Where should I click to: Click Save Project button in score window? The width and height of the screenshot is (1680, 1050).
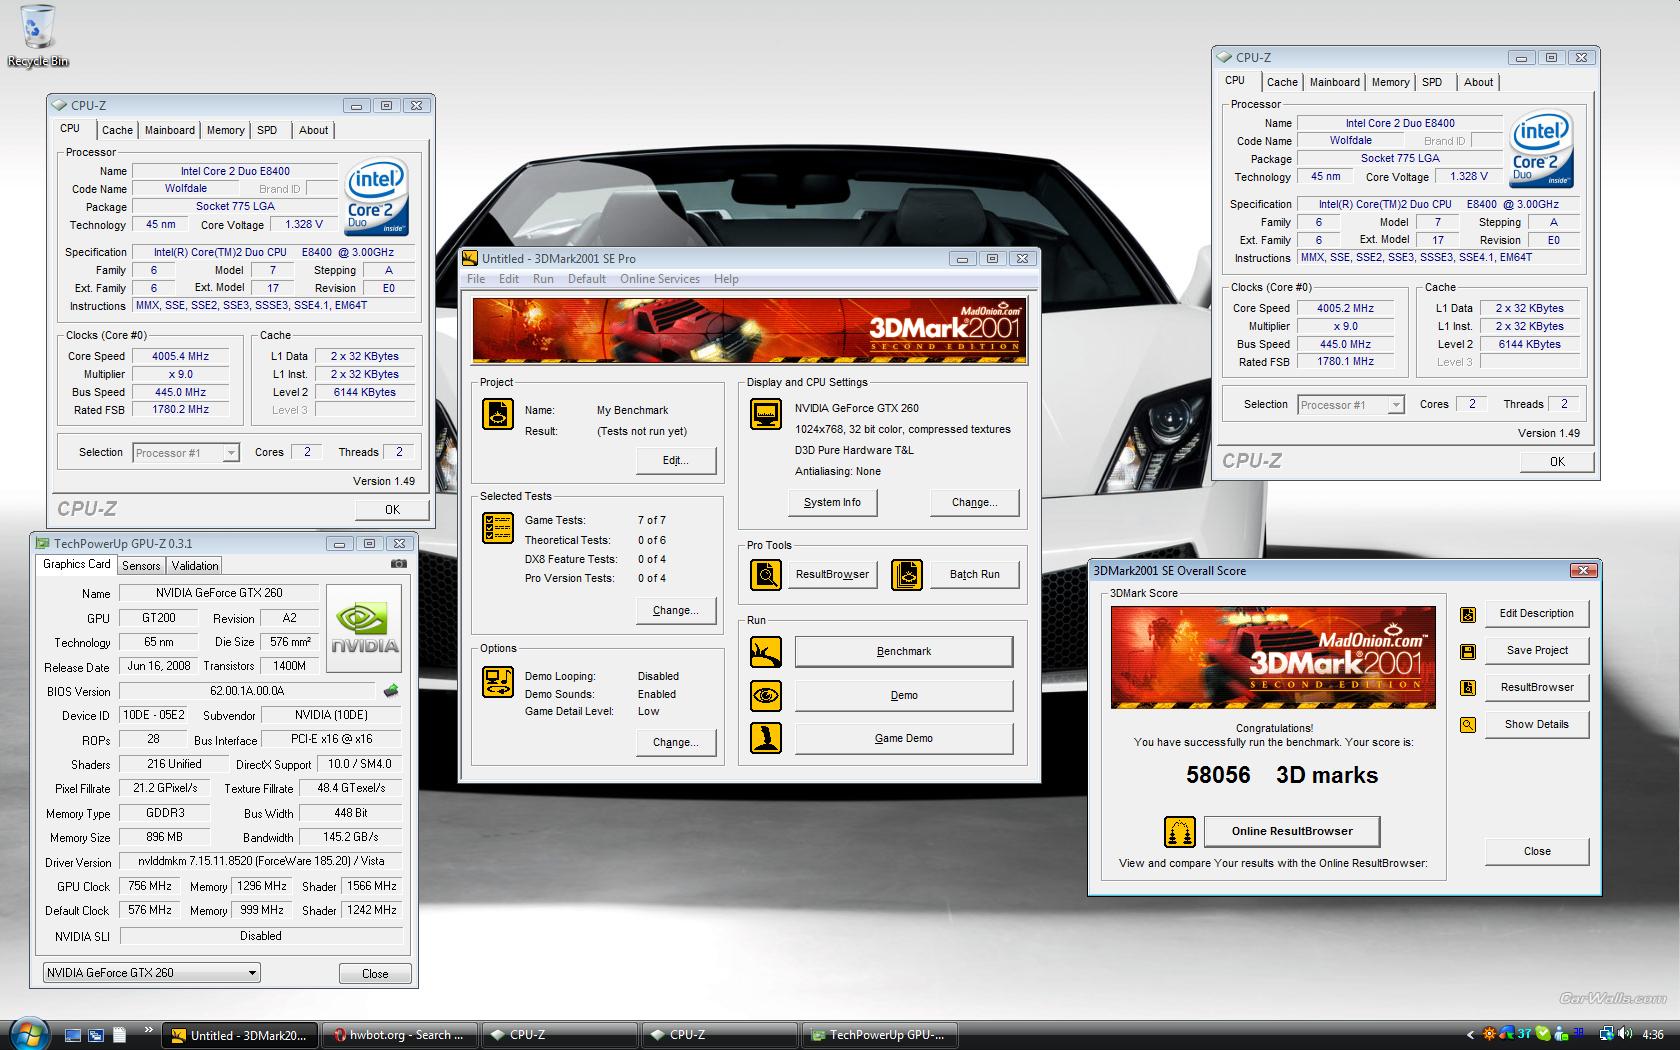click(x=1537, y=650)
